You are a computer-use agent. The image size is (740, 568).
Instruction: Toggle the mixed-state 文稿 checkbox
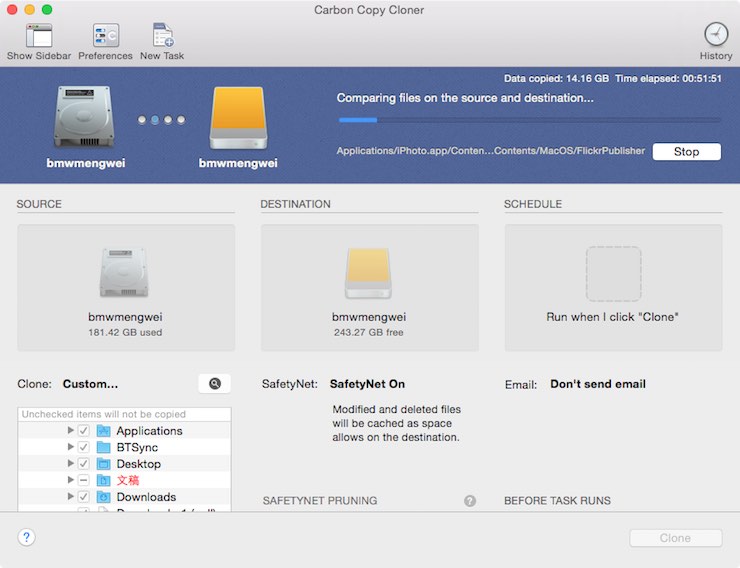point(84,480)
